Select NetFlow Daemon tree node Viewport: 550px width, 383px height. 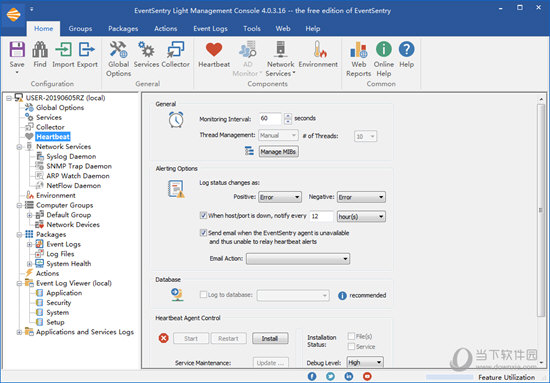coord(74,186)
